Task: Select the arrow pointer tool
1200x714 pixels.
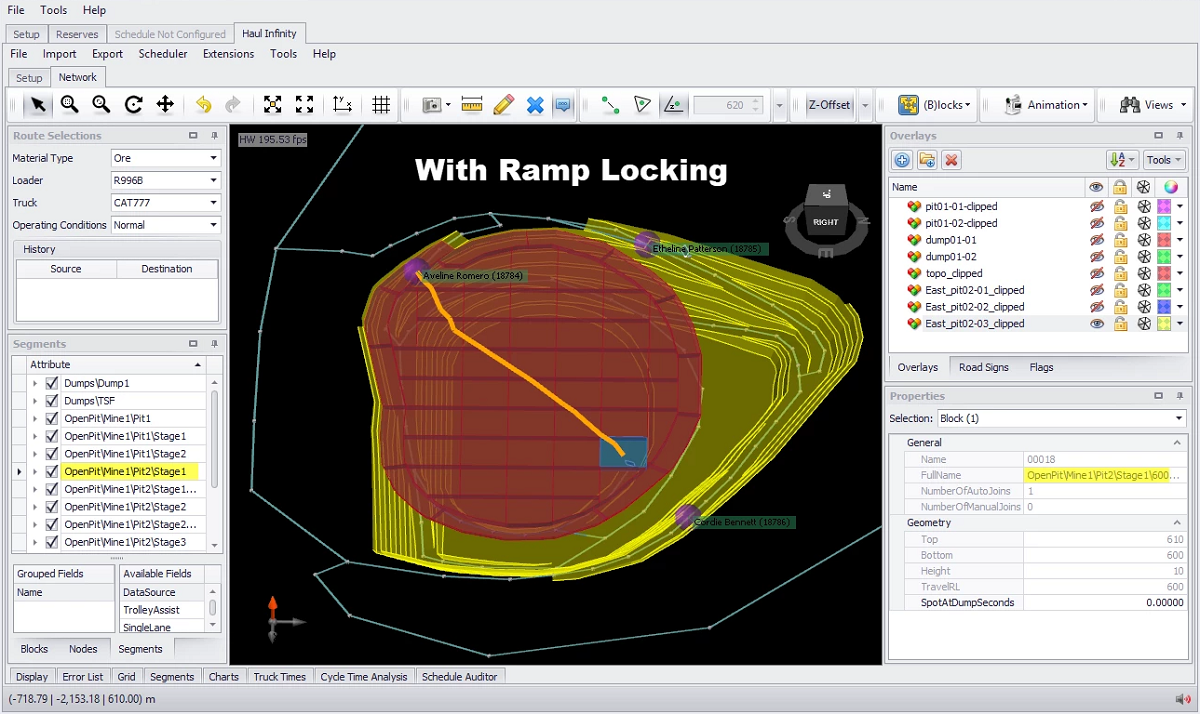Action: pyautogui.click(x=38, y=105)
